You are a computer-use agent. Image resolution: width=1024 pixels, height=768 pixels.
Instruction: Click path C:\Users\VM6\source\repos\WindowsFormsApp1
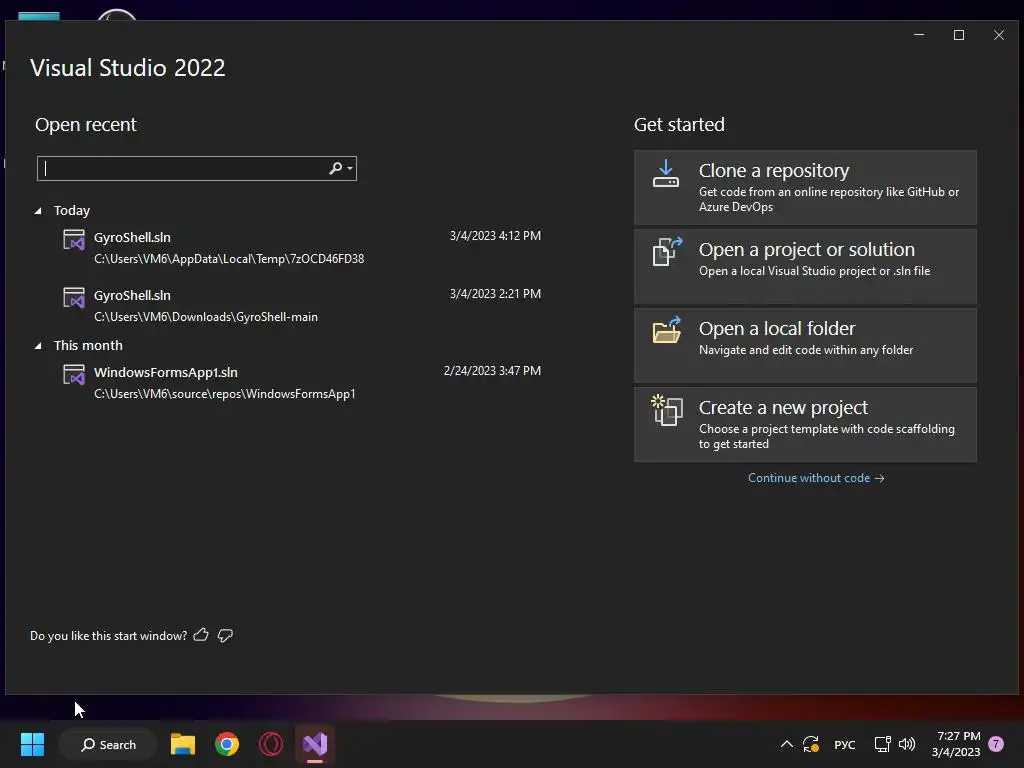[225, 394]
